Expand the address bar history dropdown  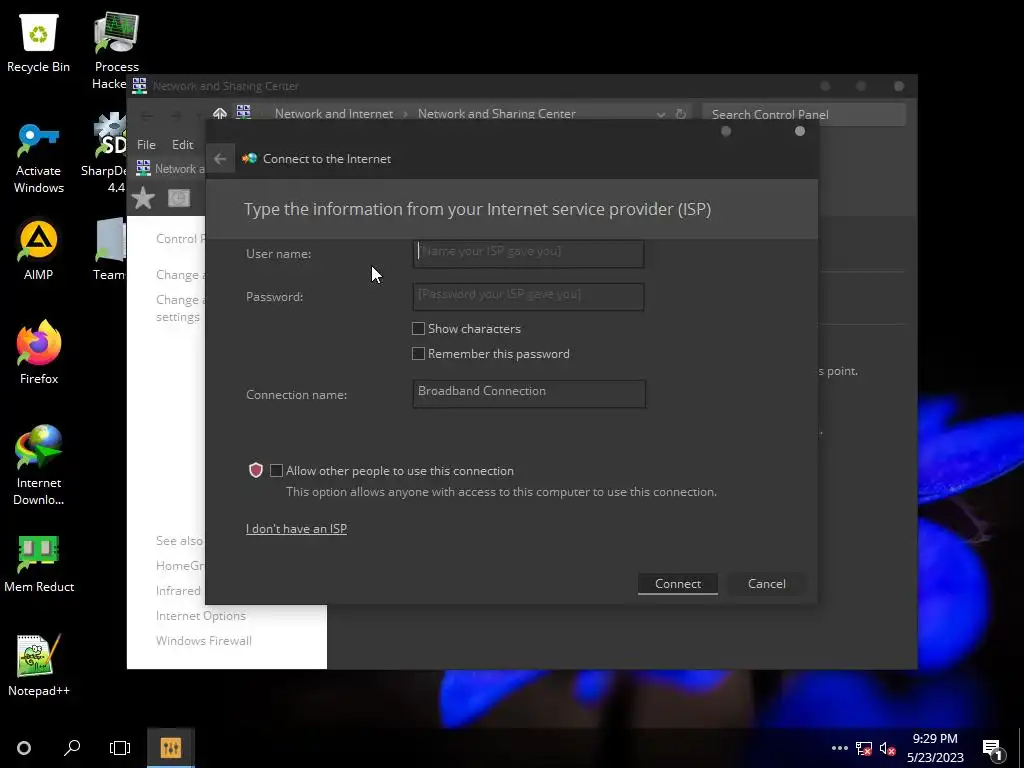tap(661, 114)
